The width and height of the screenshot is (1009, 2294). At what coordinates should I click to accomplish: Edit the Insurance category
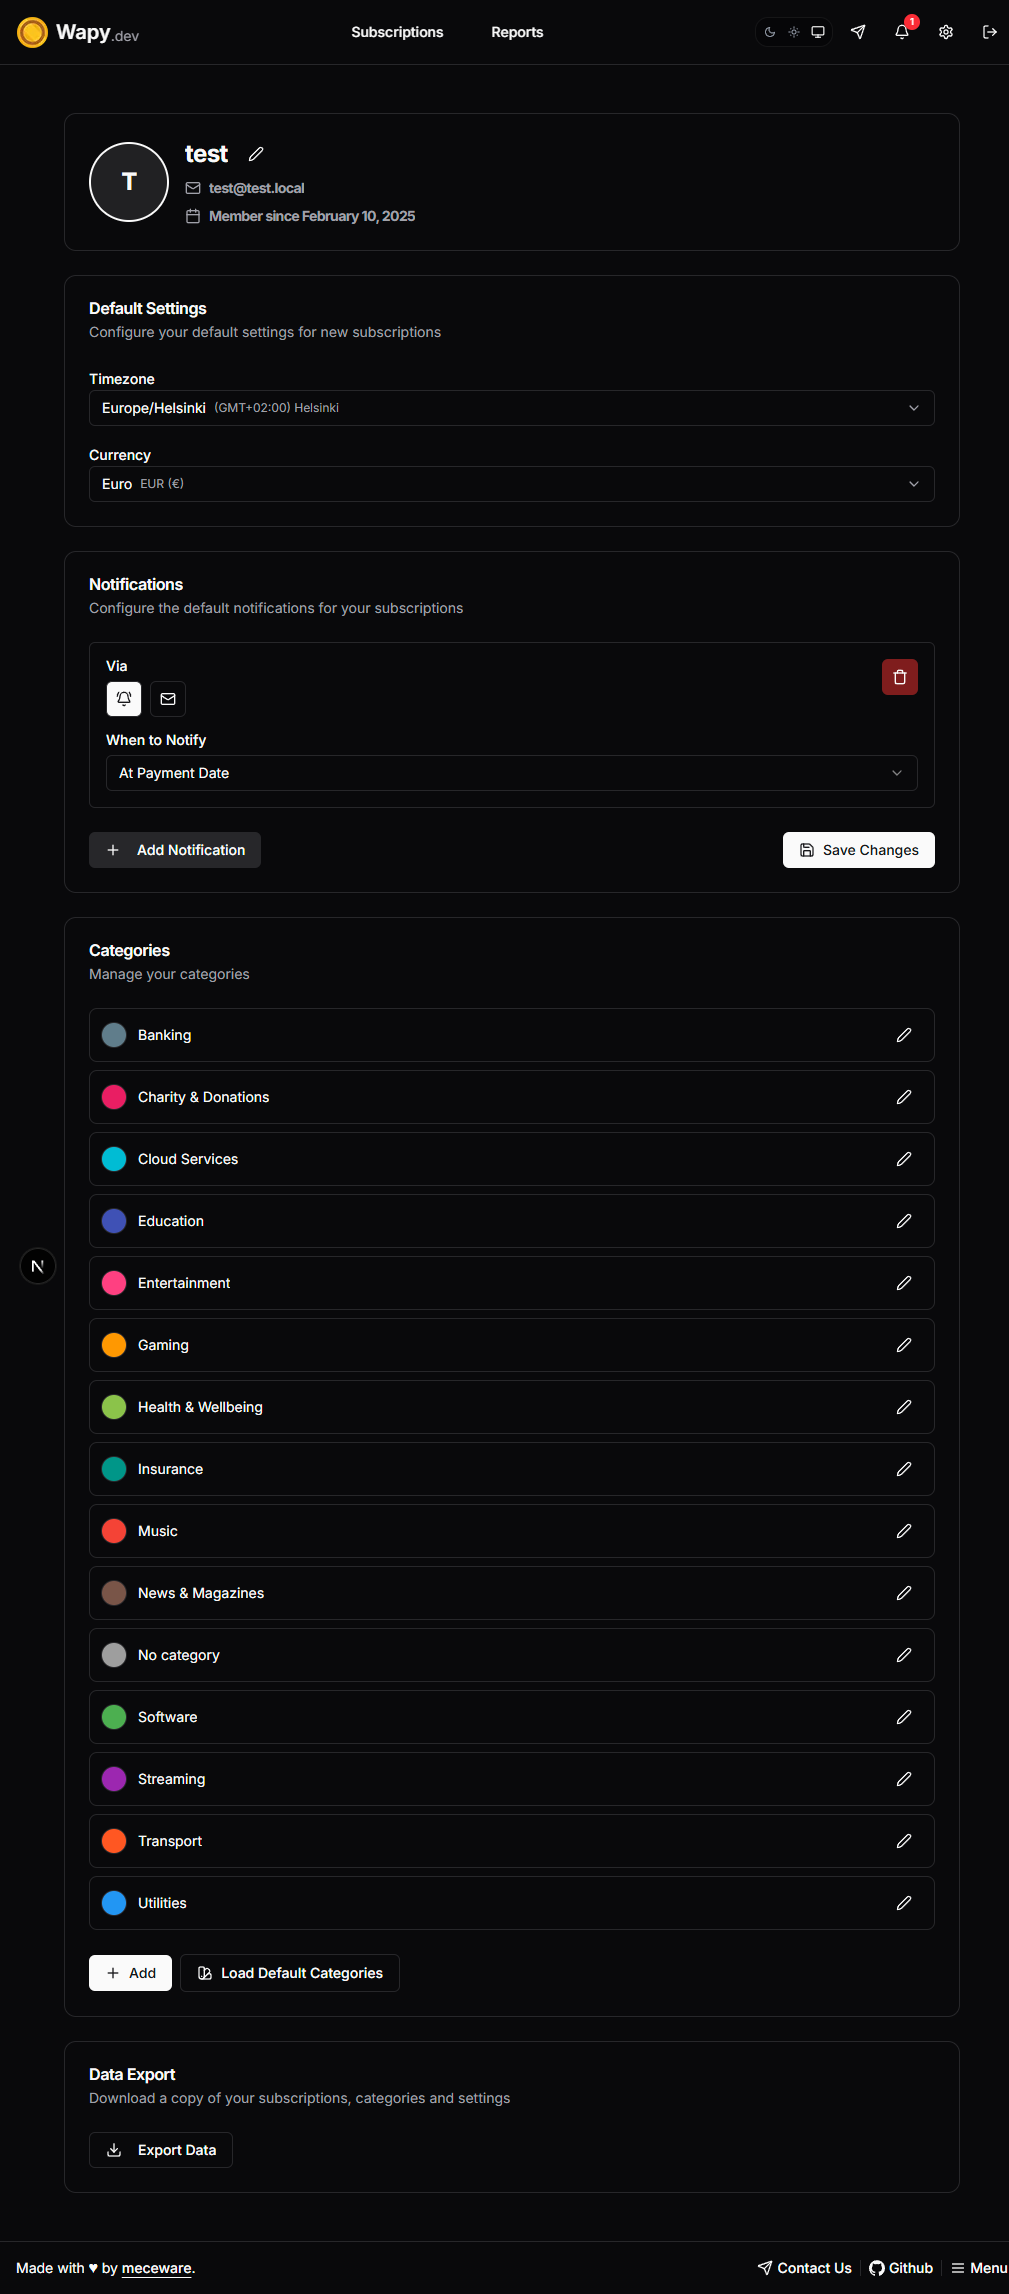tap(904, 1469)
